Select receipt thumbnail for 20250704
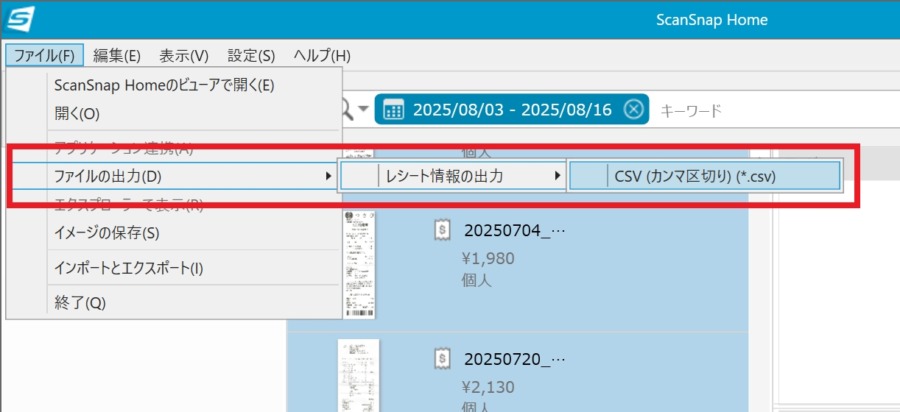Viewport: 900px width, 412px height. (x=359, y=265)
